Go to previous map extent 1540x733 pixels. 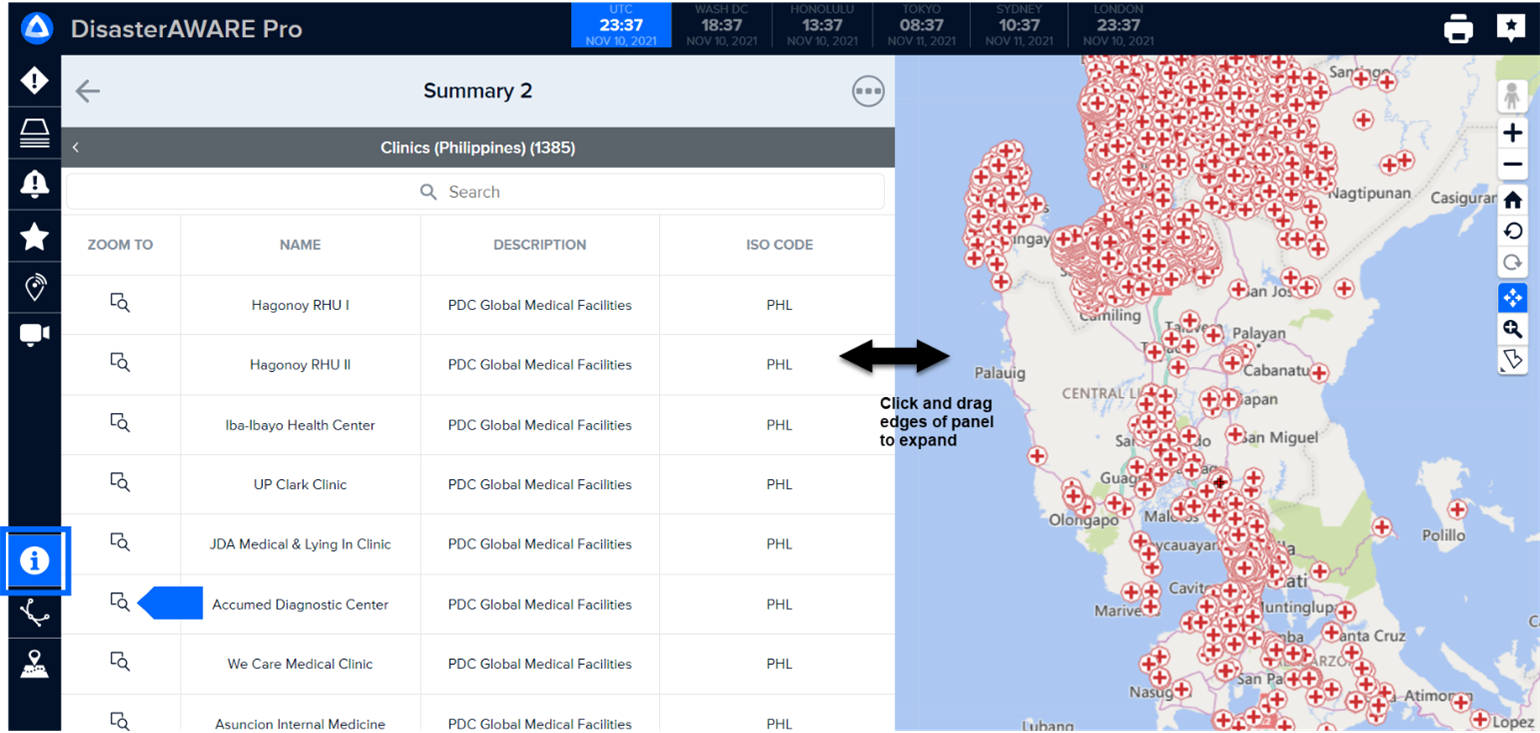click(1512, 231)
